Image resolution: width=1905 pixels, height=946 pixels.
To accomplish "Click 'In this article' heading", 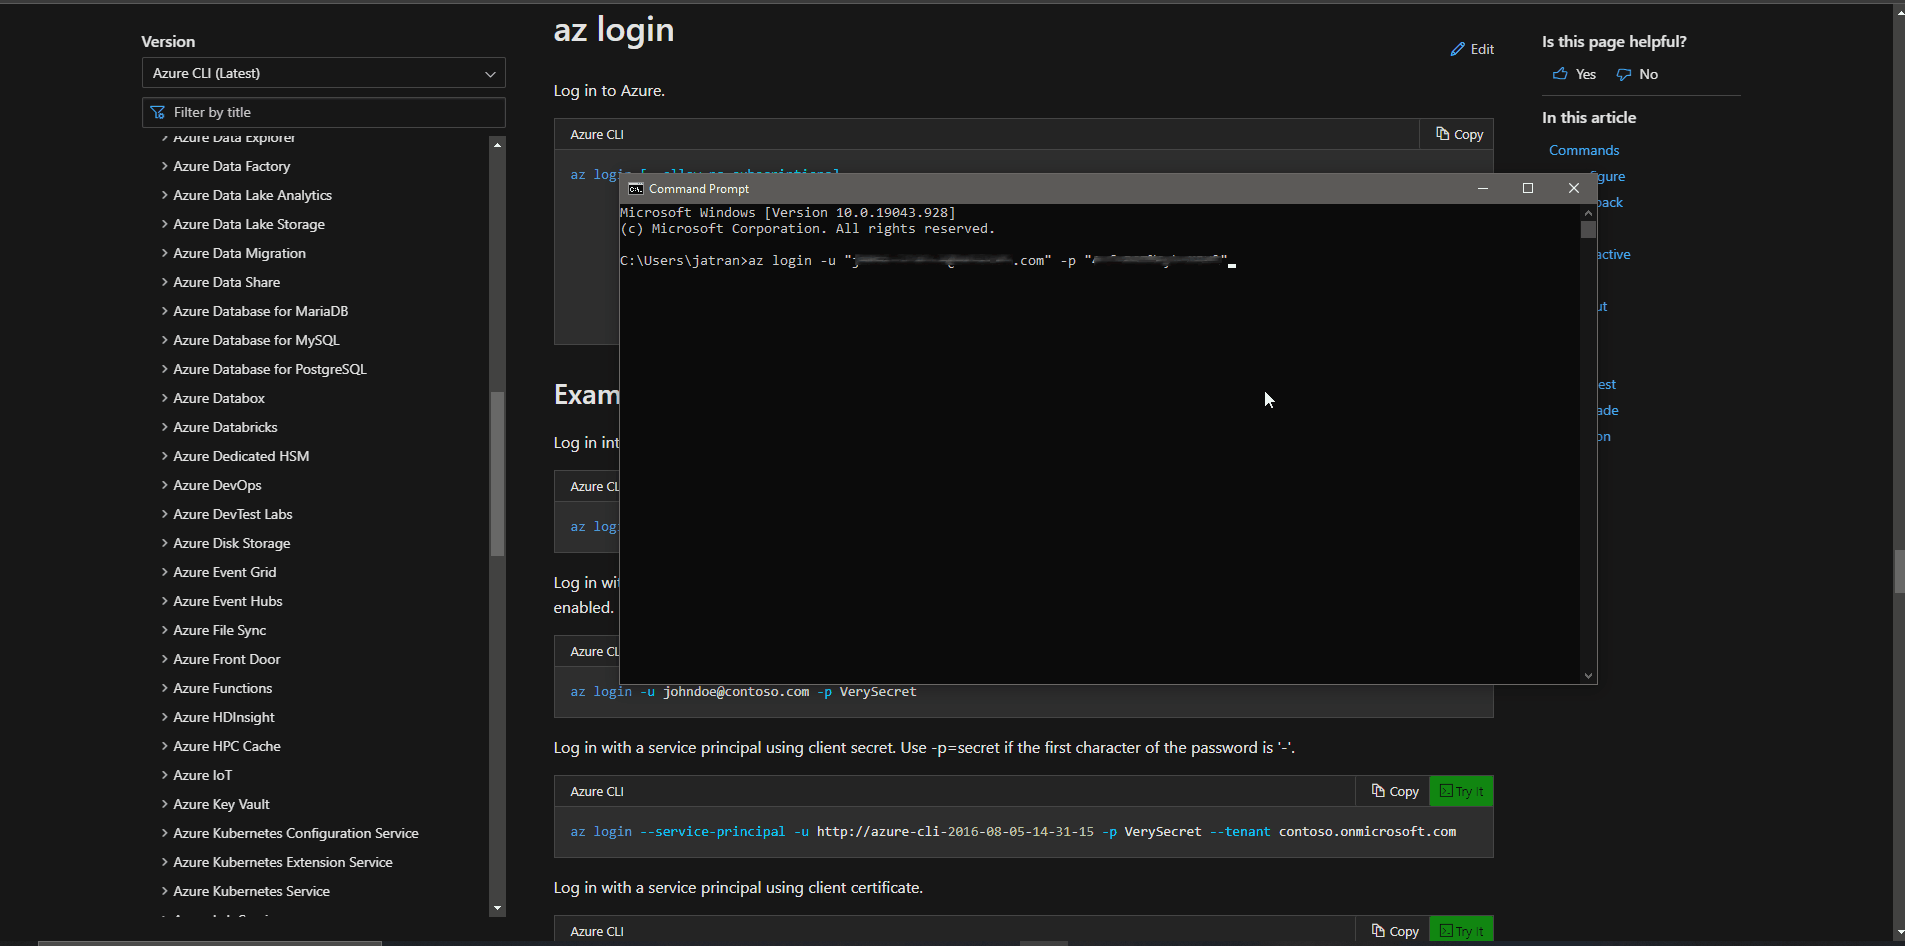I will click(x=1589, y=118).
